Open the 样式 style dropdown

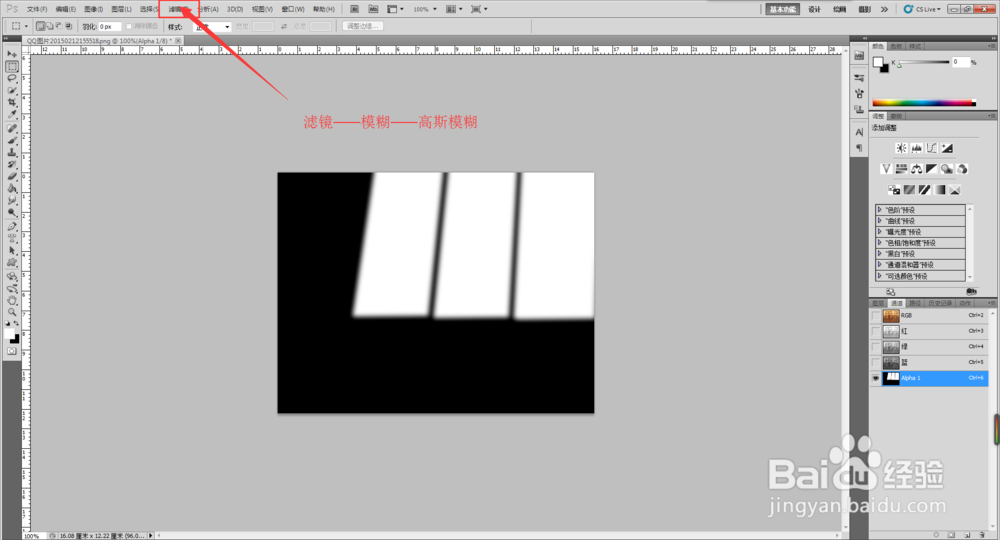pyautogui.click(x=212, y=27)
